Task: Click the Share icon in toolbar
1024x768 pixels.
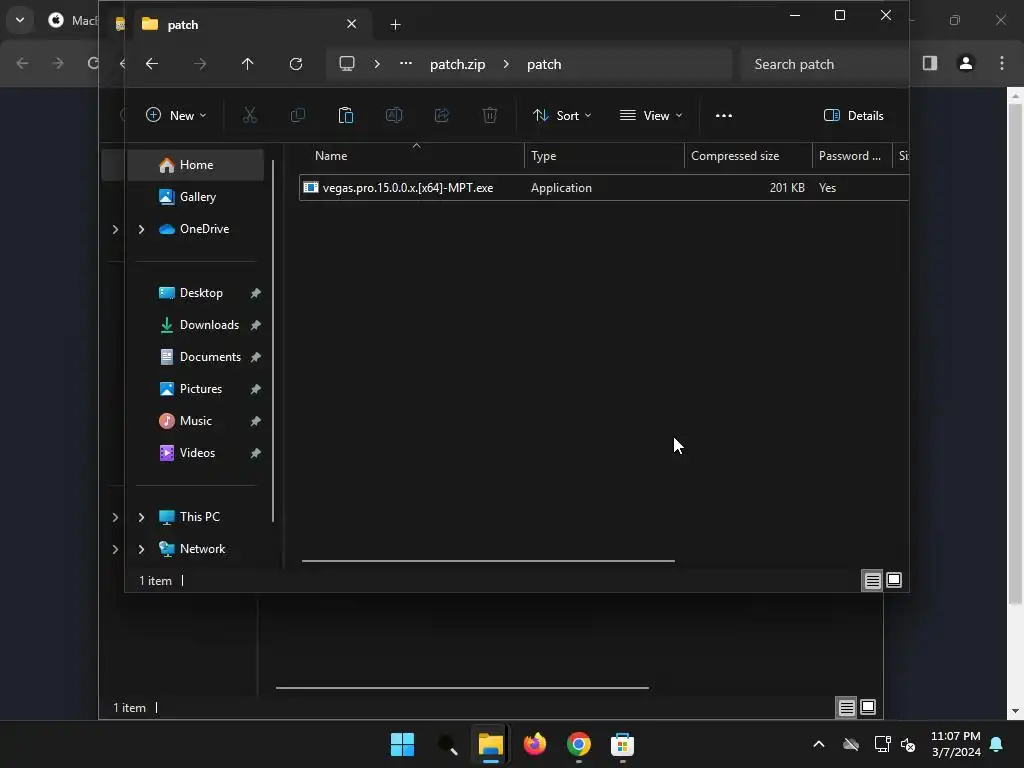Action: [x=442, y=116]
